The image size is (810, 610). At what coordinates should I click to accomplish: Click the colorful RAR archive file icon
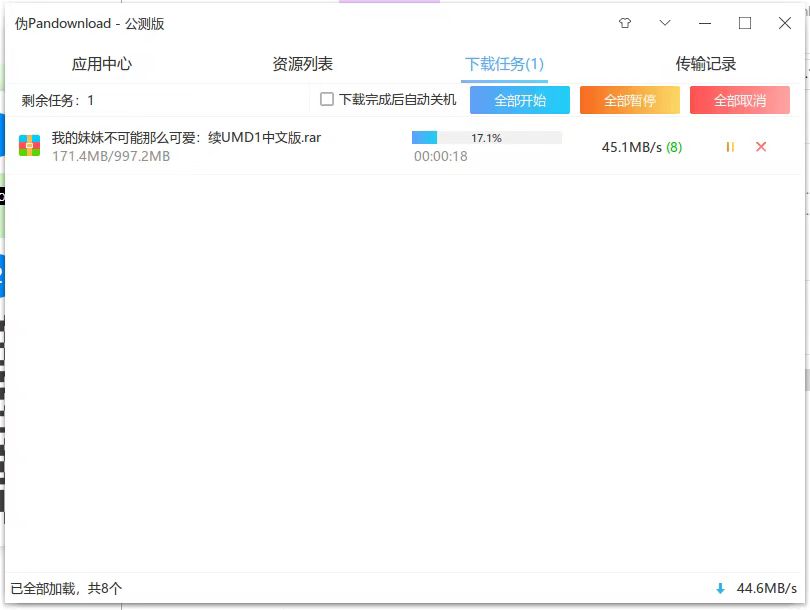[30, 146]
